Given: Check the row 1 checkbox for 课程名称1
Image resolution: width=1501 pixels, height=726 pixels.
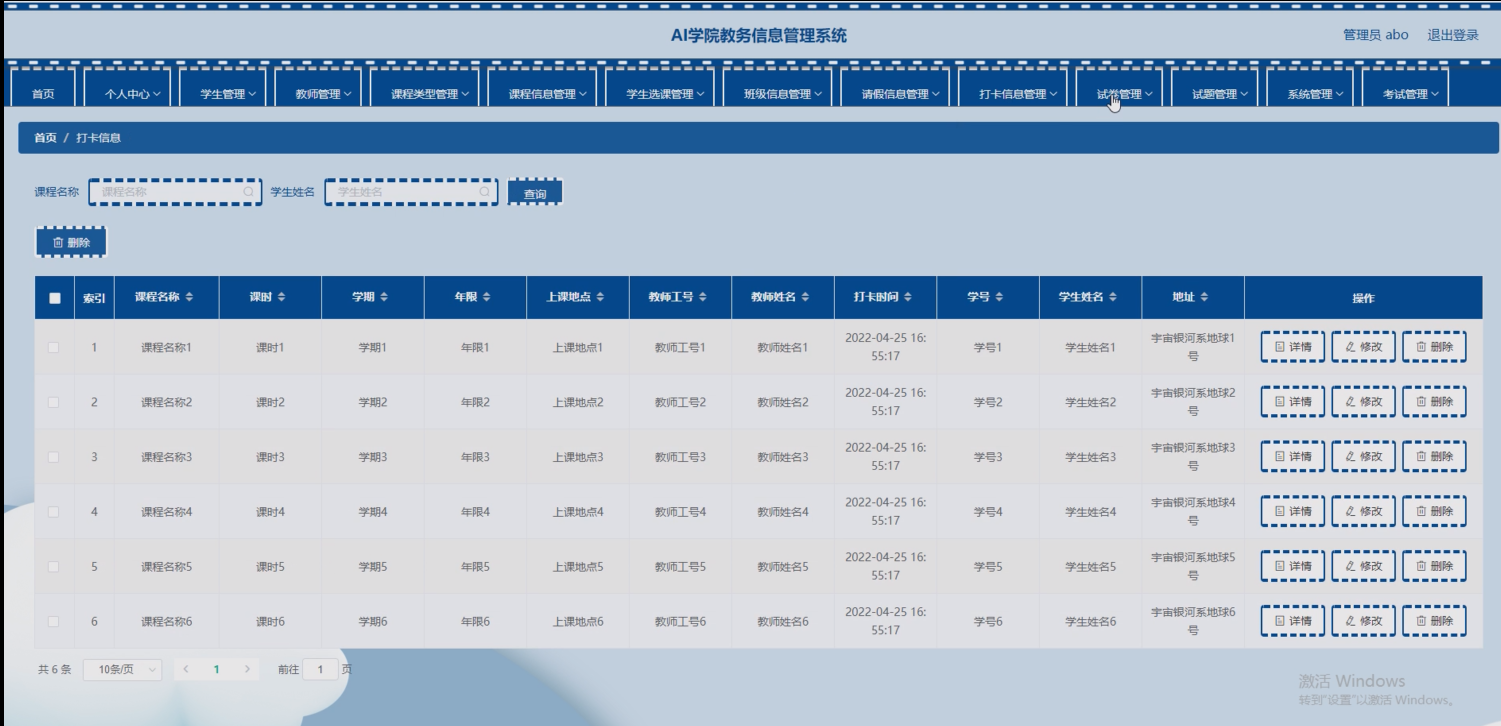Looking at the screenshot, I should (54, 347).
